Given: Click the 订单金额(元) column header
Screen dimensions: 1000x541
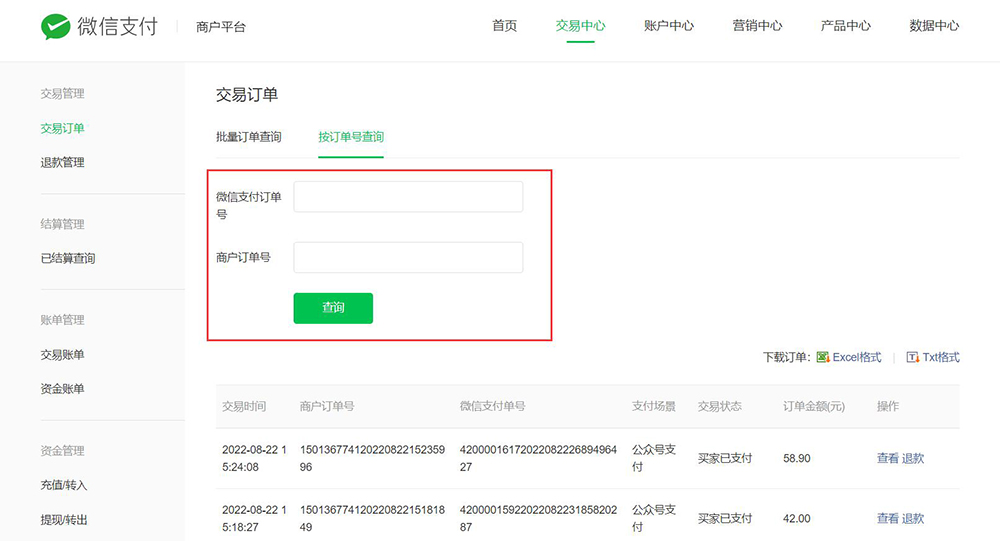Looking at the screenshot, I should click(x=814, y=406).
